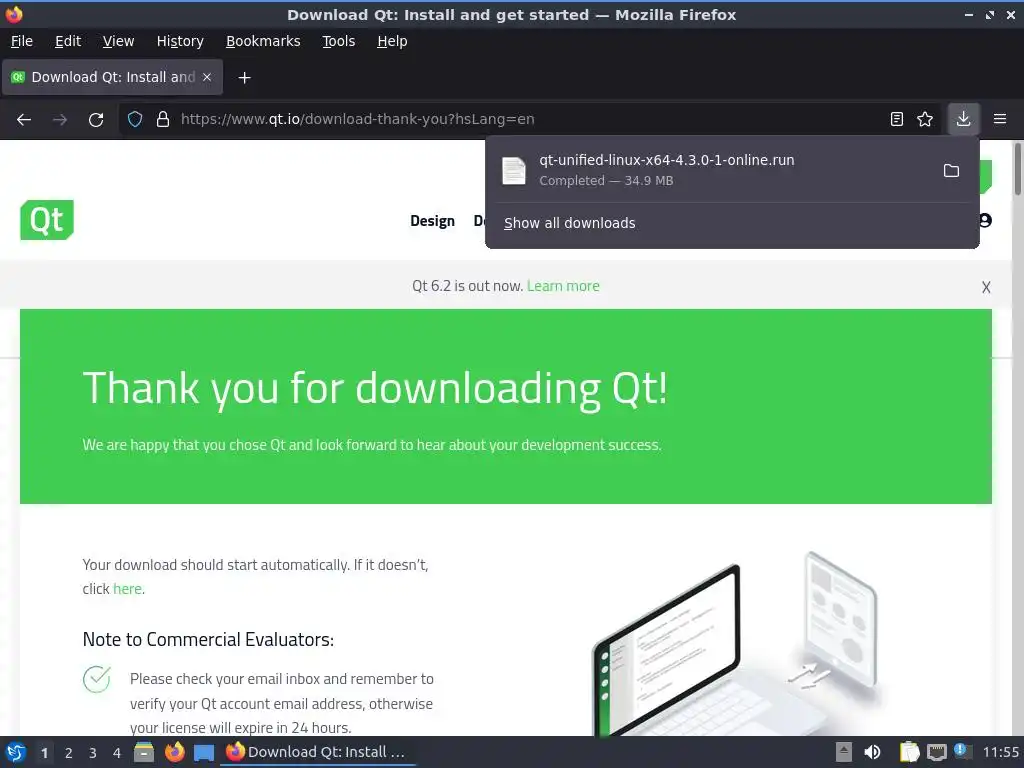Viewport: 1024px width, 768px height.
Task: Switch to virtual desktop 2
Action: 69,753
